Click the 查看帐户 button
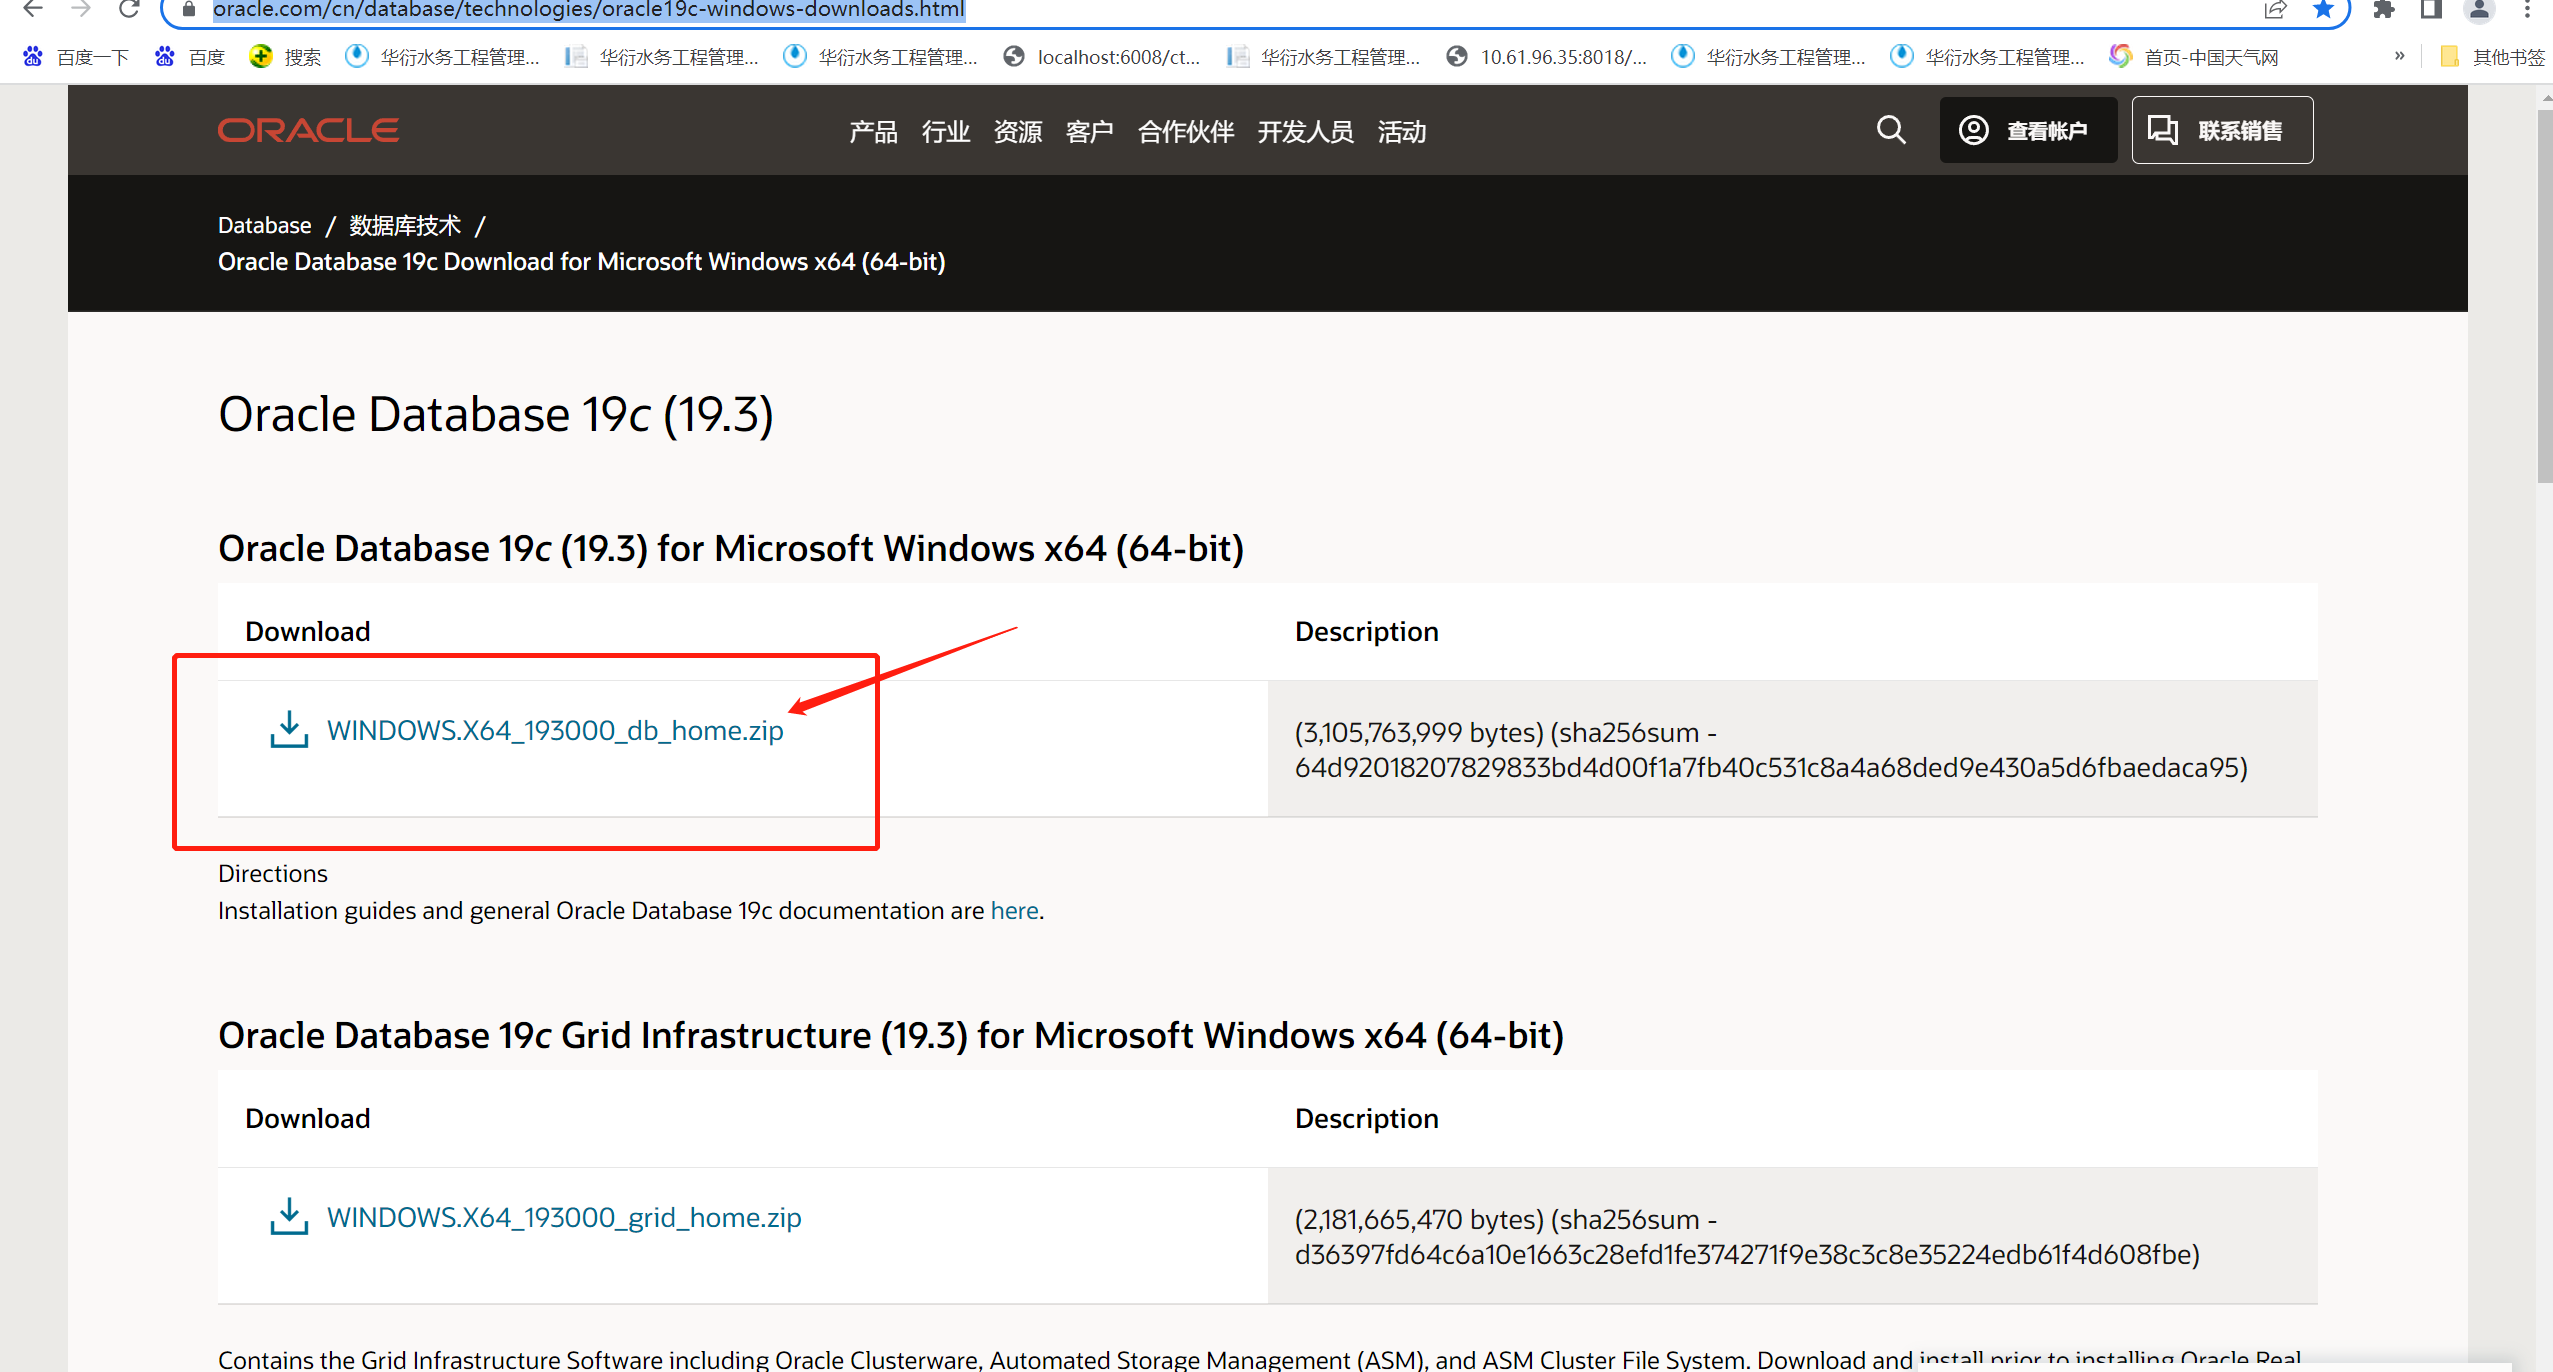This screenshot has width=2553, height=1372. click(2027, 130)
